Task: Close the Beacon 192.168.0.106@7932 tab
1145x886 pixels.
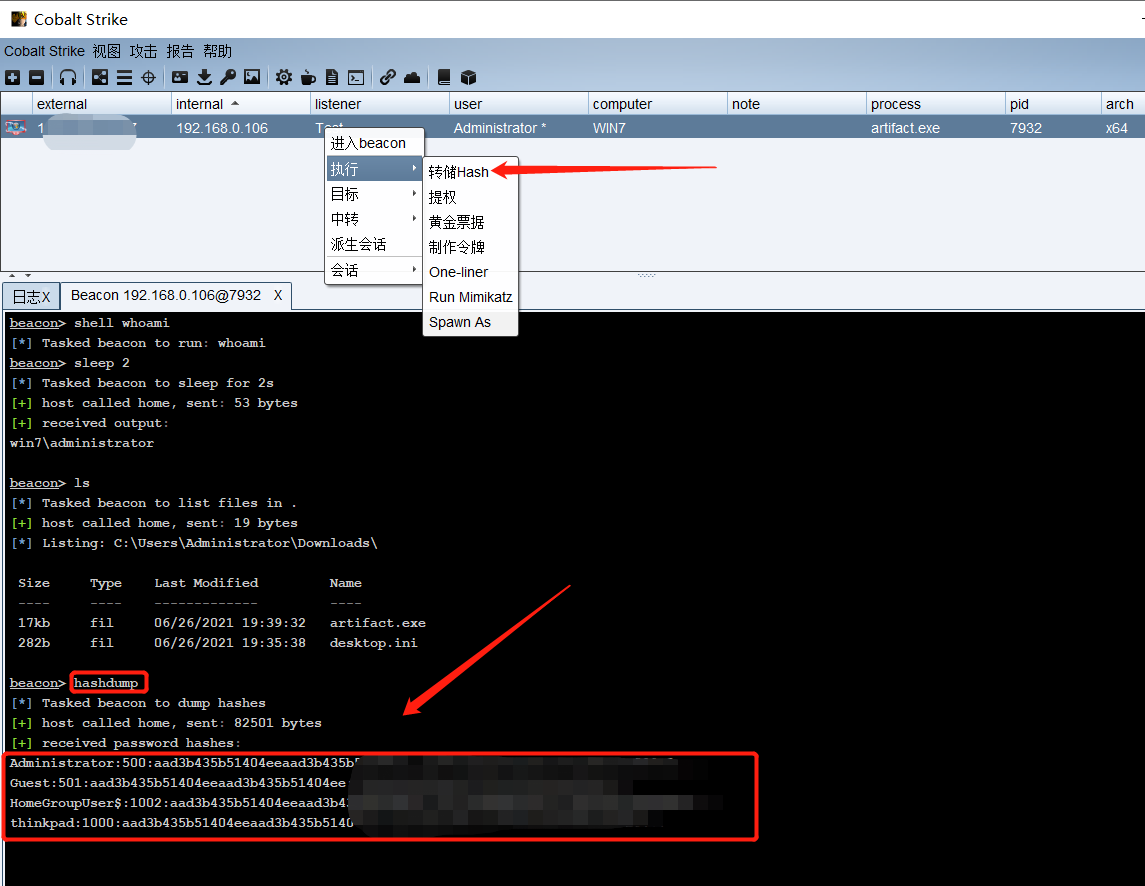Action: click(278, 295)
